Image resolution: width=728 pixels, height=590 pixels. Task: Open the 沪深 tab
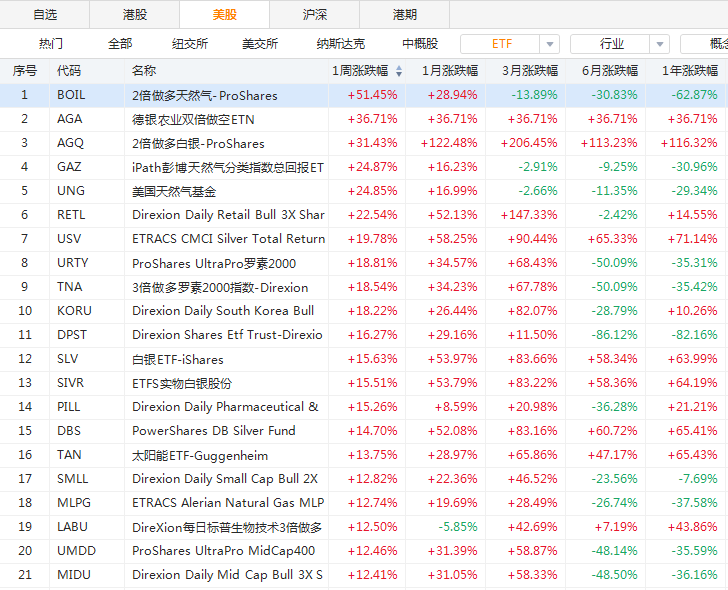314,14
